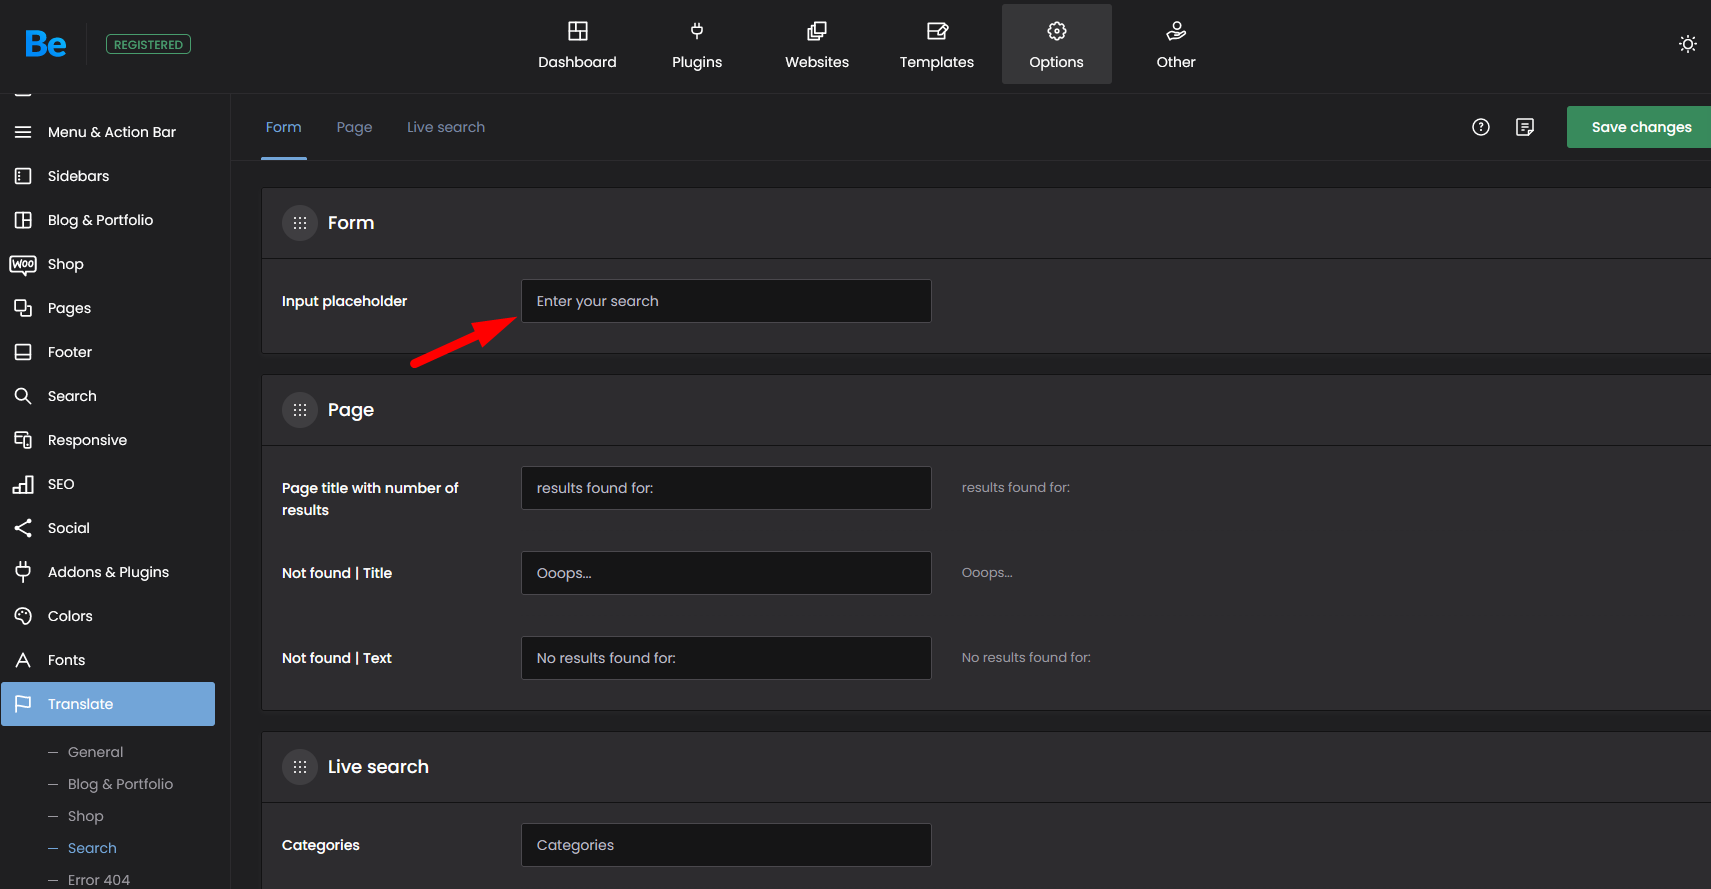Select the Options top menu item
Image resolution: width=1711 pixels, height=889 pixels.
pos(1056,45)
